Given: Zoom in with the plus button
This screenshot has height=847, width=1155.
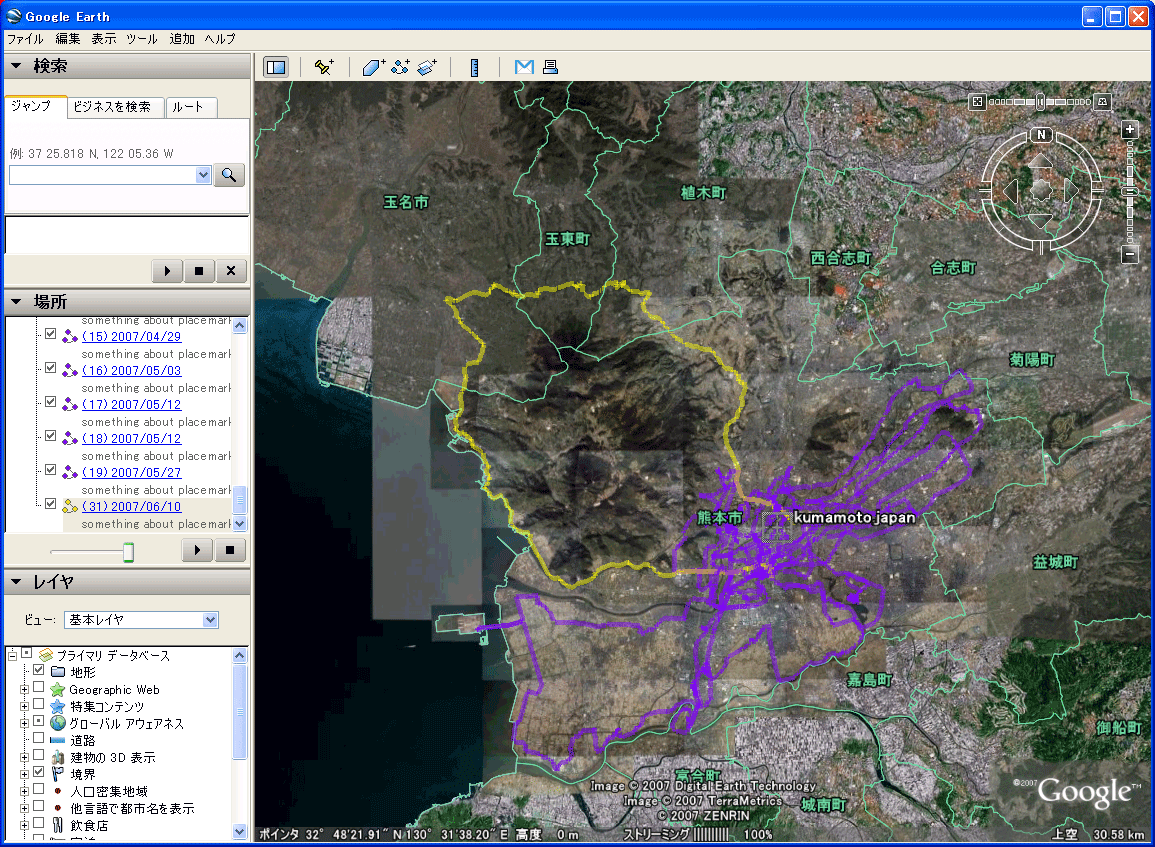Looking at the screenshot, I should pyautogui.click(x=1130, y=130).
